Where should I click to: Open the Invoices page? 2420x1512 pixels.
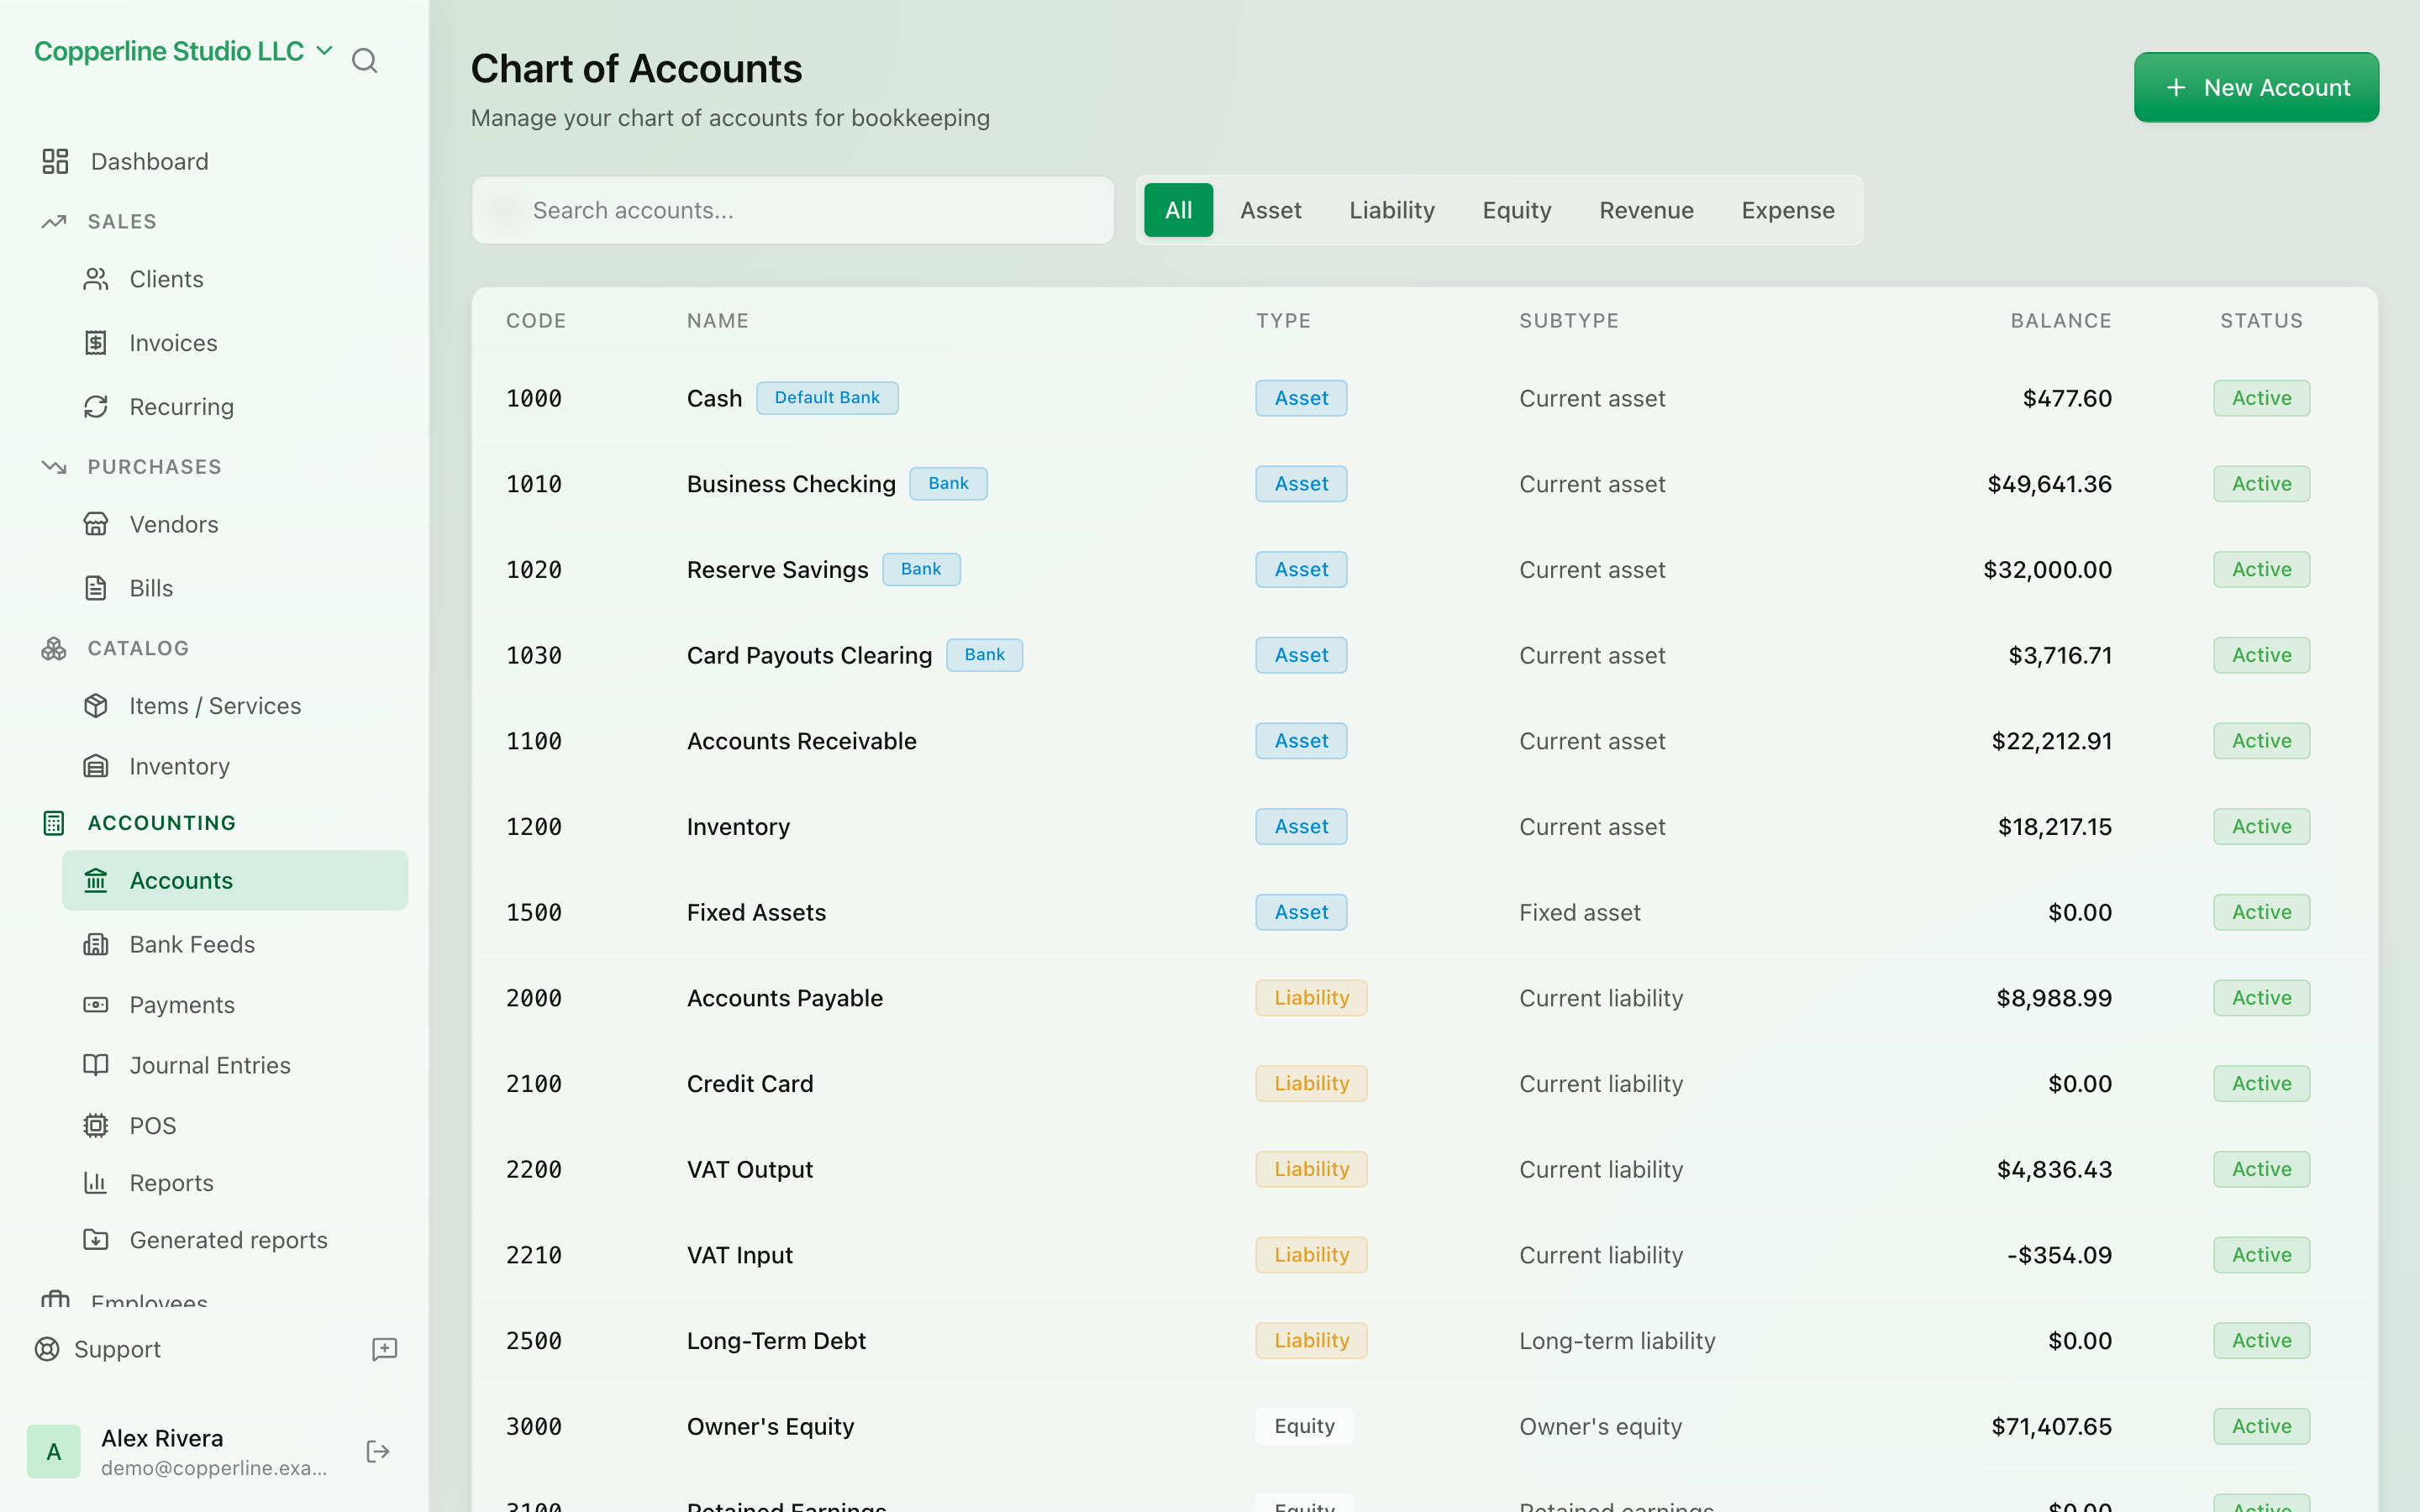(173, 343)
